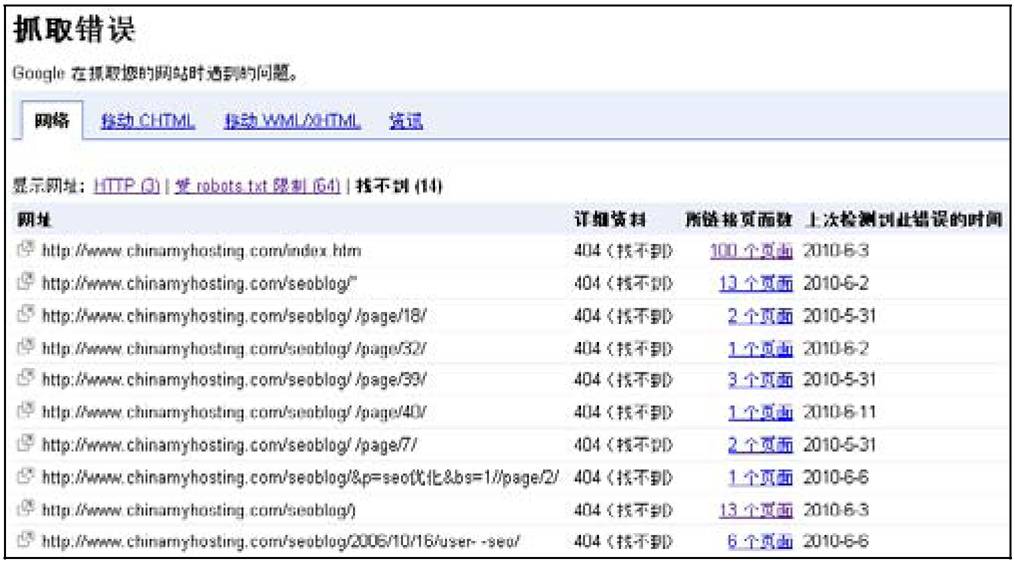Select URL ending in user- -seo/
Viewport: 1015px width, 562px height.
click(281, 541)
